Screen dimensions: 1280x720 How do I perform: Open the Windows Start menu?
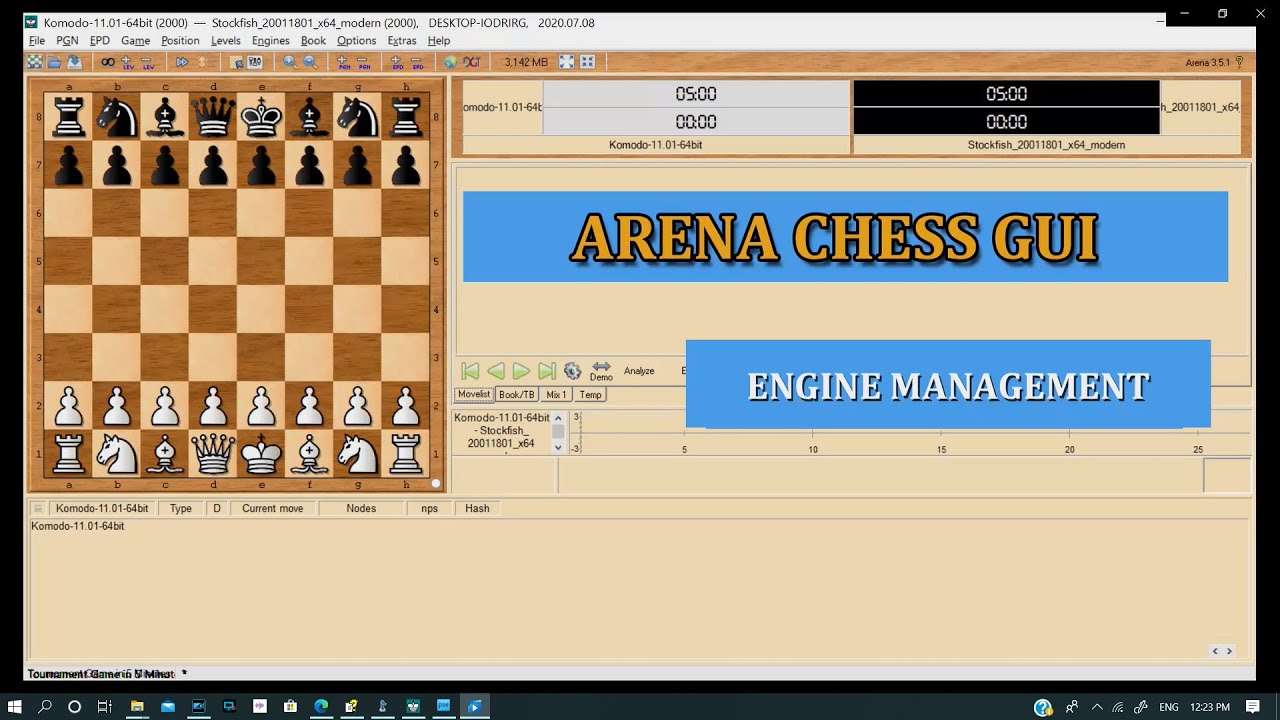15,706
